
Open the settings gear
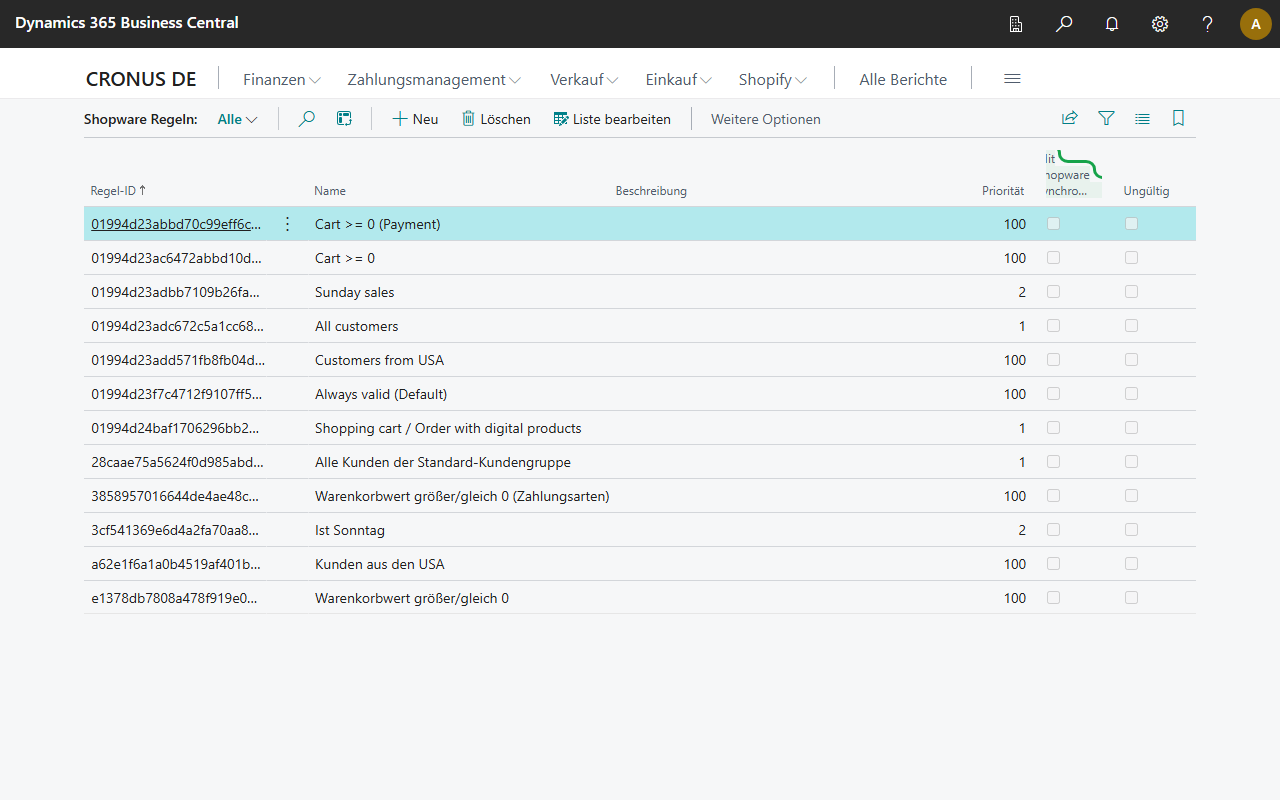[x=1160, y=24]
